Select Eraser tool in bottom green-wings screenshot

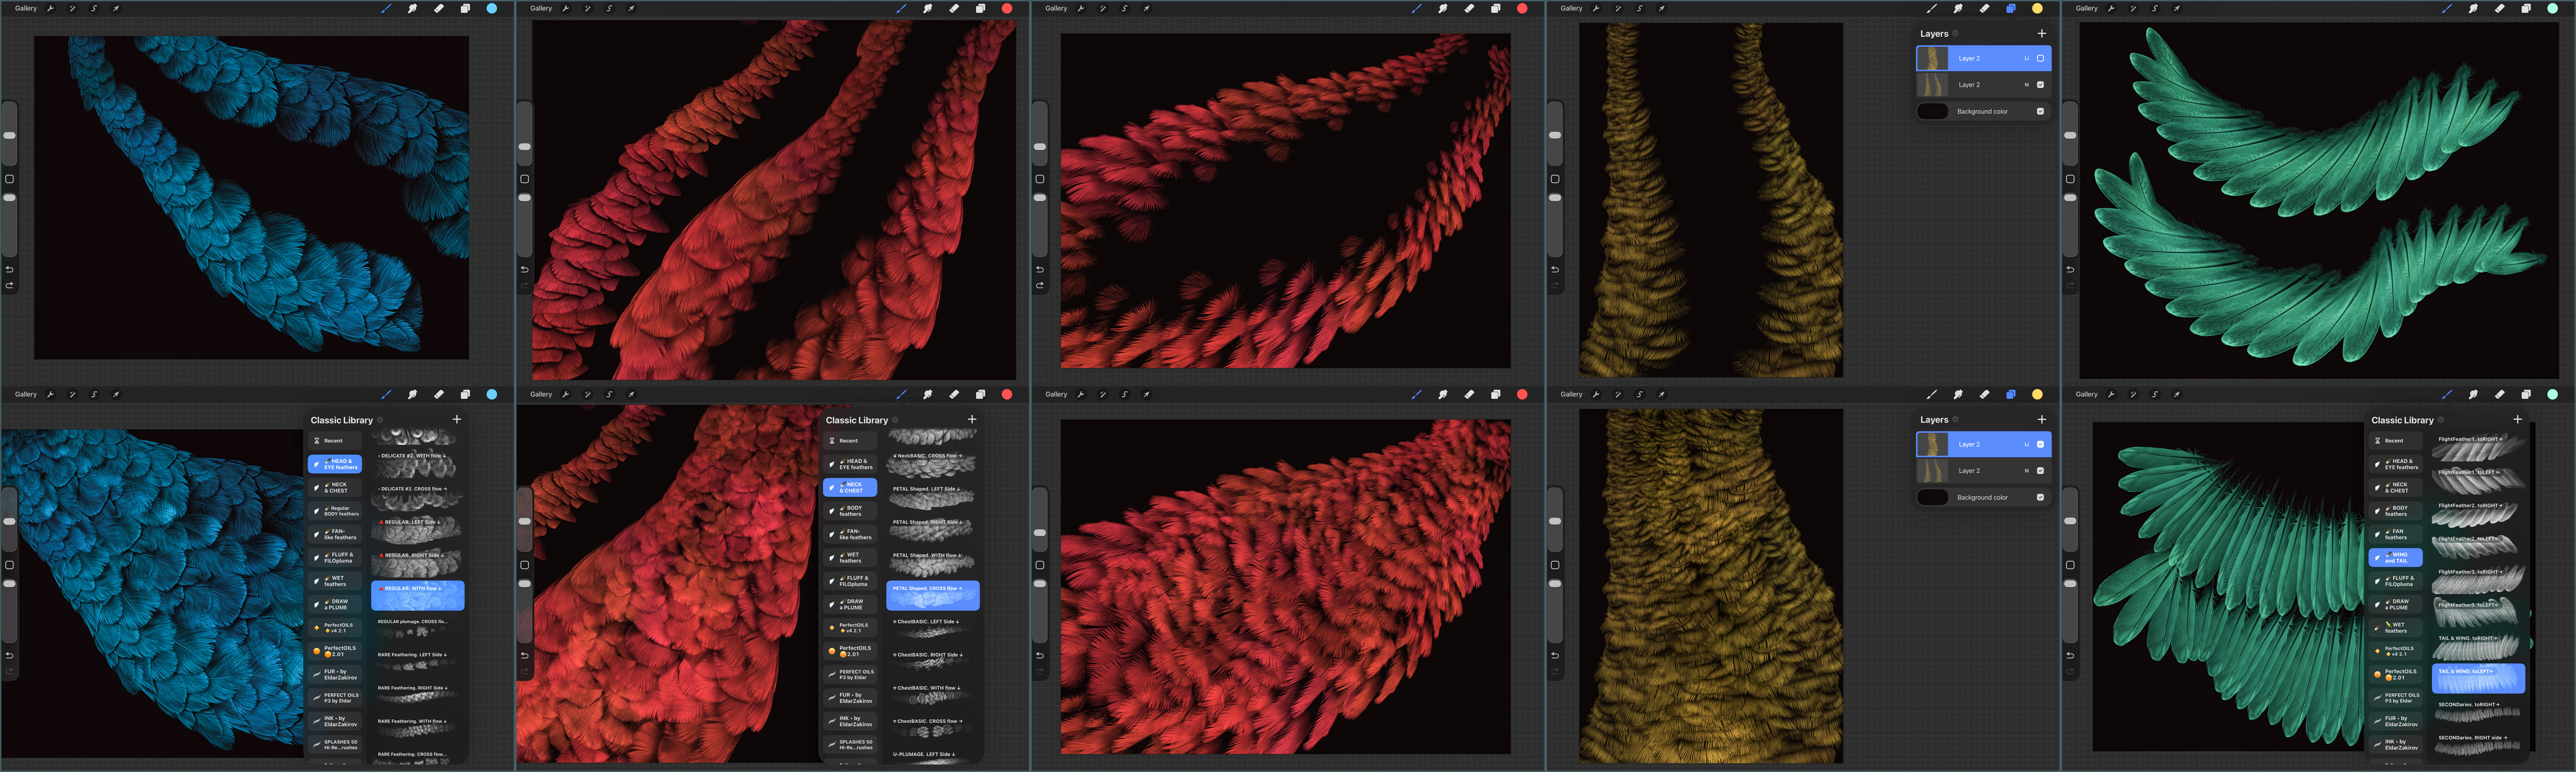[x=2500, y=394]
